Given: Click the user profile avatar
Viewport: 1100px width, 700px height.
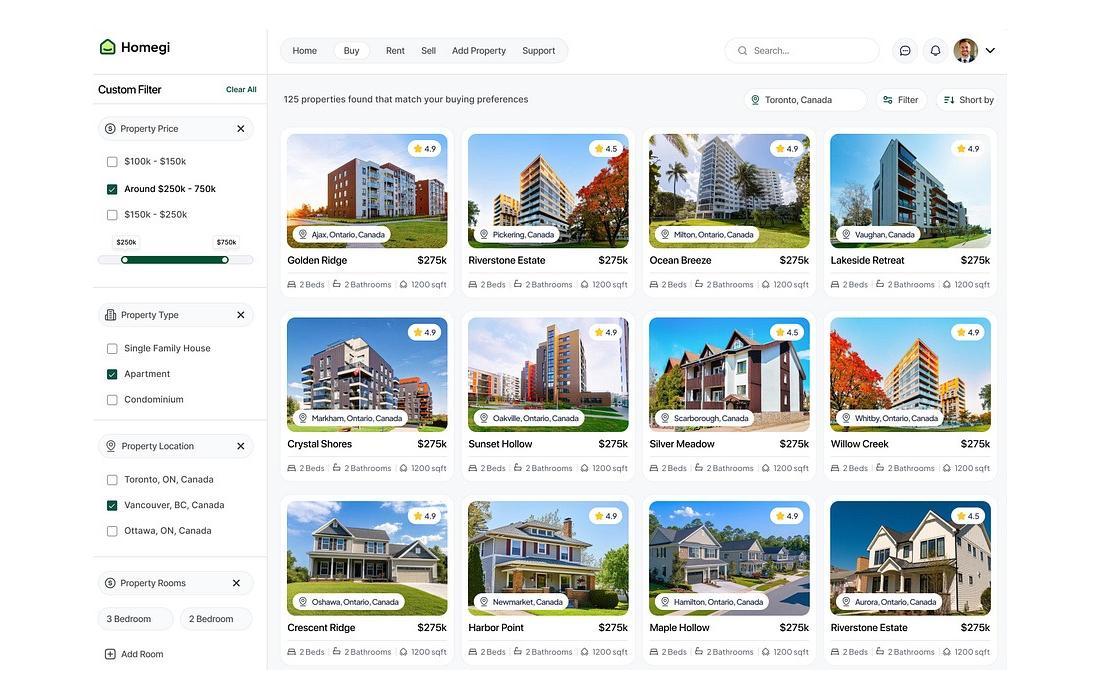Looking at the screenshot, I should coord(966,51).
